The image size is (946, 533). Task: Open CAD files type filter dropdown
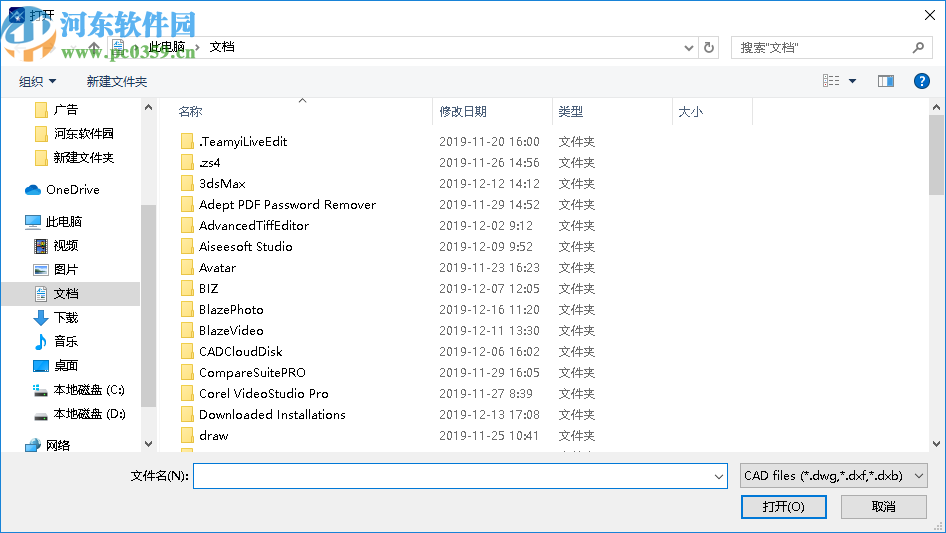click(833, 476)
